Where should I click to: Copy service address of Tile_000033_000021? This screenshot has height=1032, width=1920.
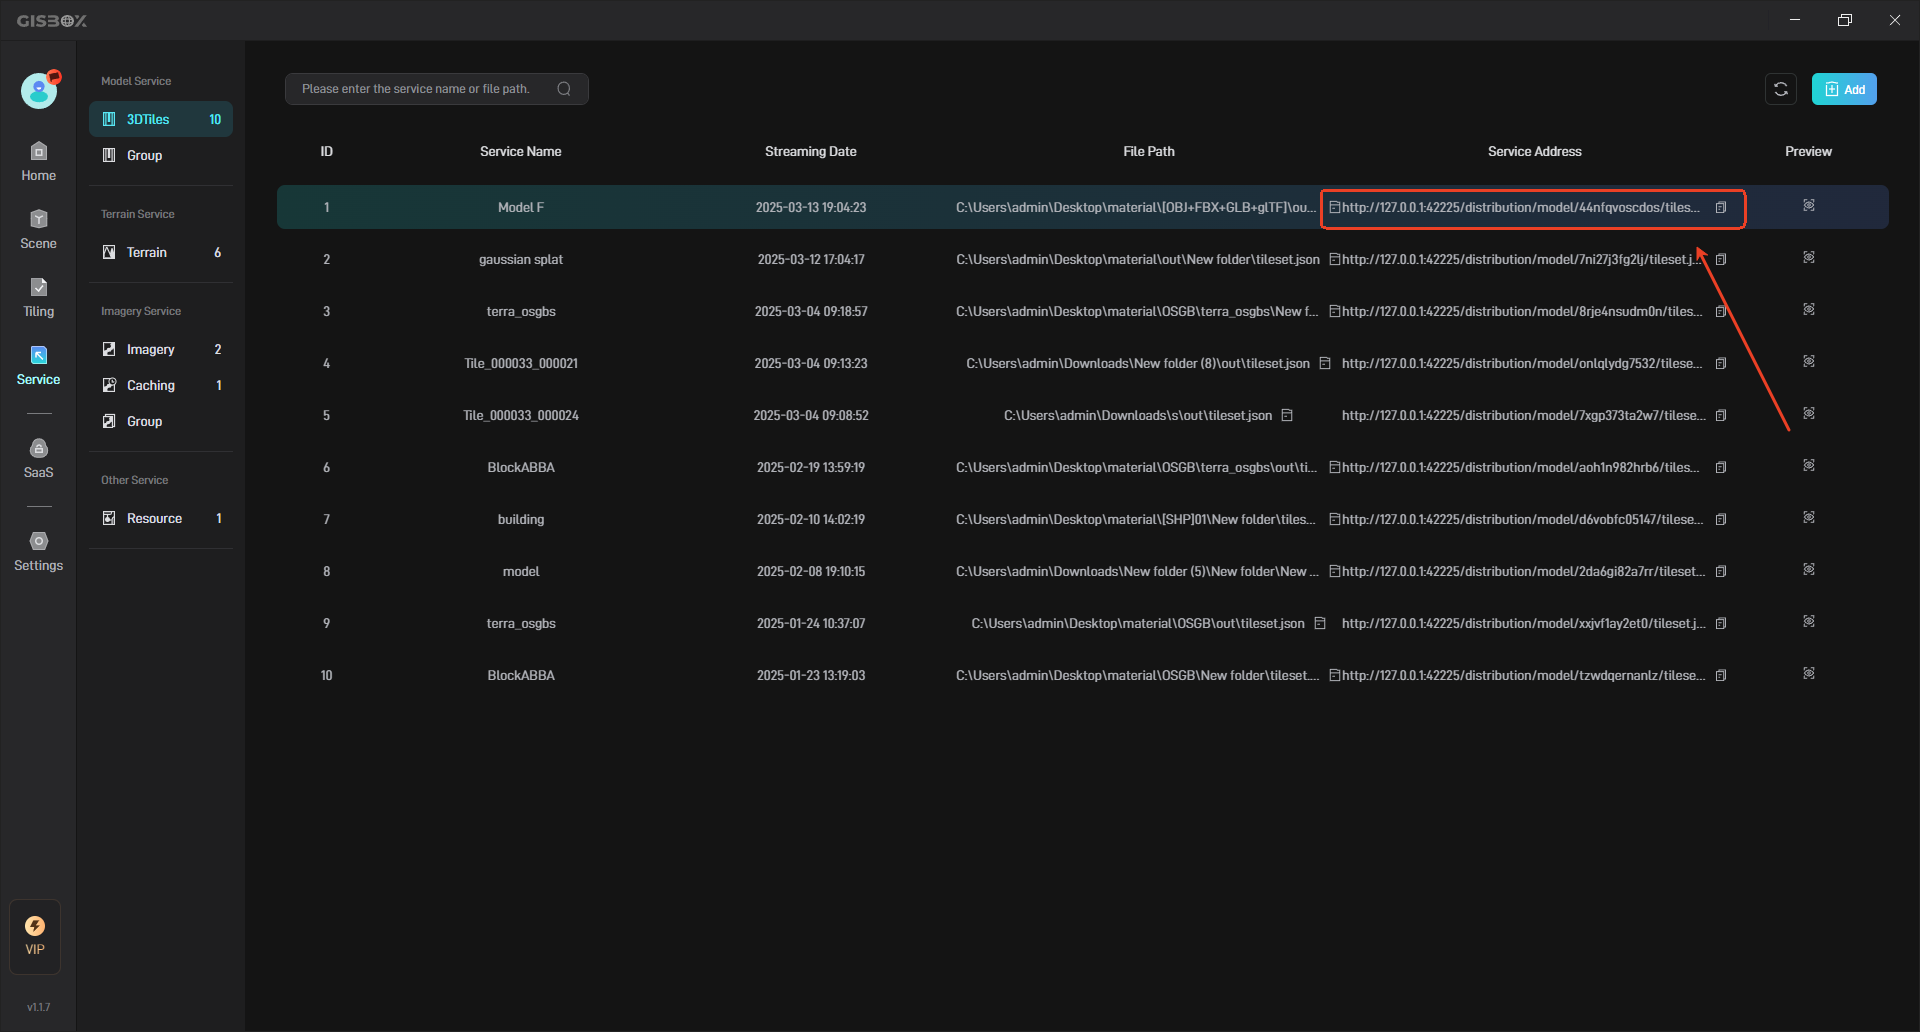point(1721,363)
